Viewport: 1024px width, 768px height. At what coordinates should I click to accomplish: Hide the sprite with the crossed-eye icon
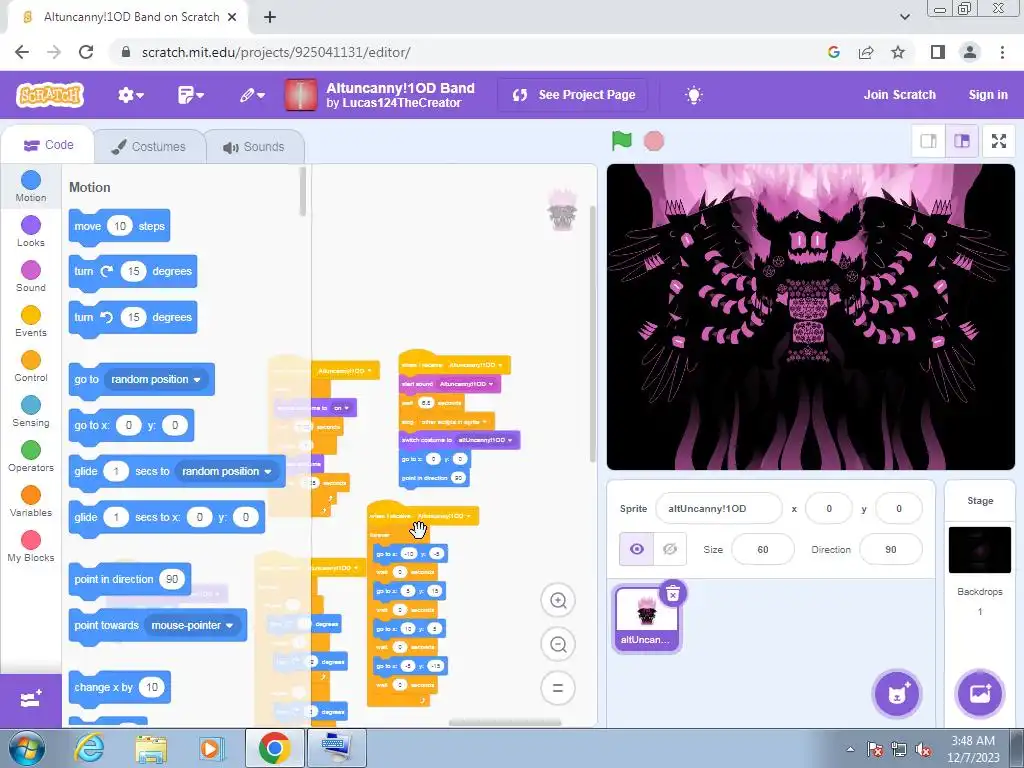click(669, 549)
